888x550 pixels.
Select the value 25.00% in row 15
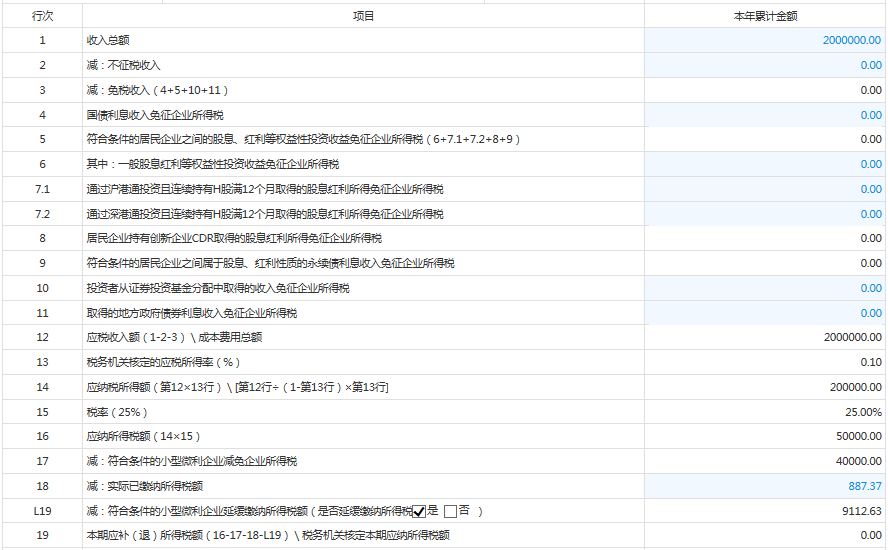coord(863,412)
